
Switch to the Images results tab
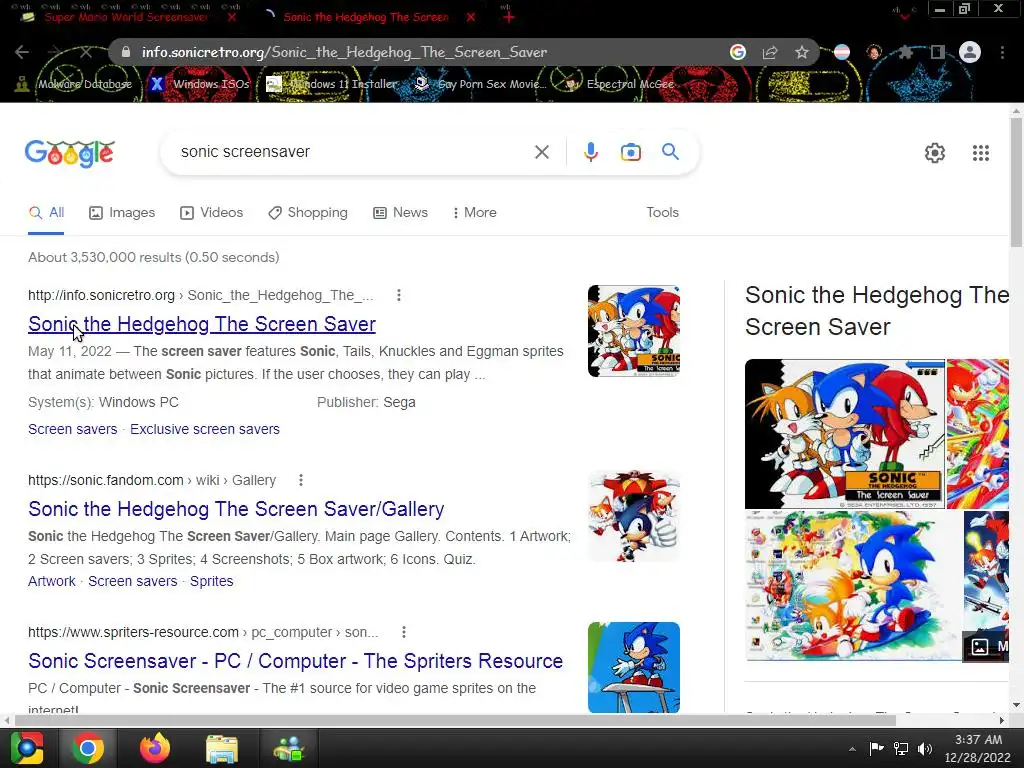pos(122,213)
